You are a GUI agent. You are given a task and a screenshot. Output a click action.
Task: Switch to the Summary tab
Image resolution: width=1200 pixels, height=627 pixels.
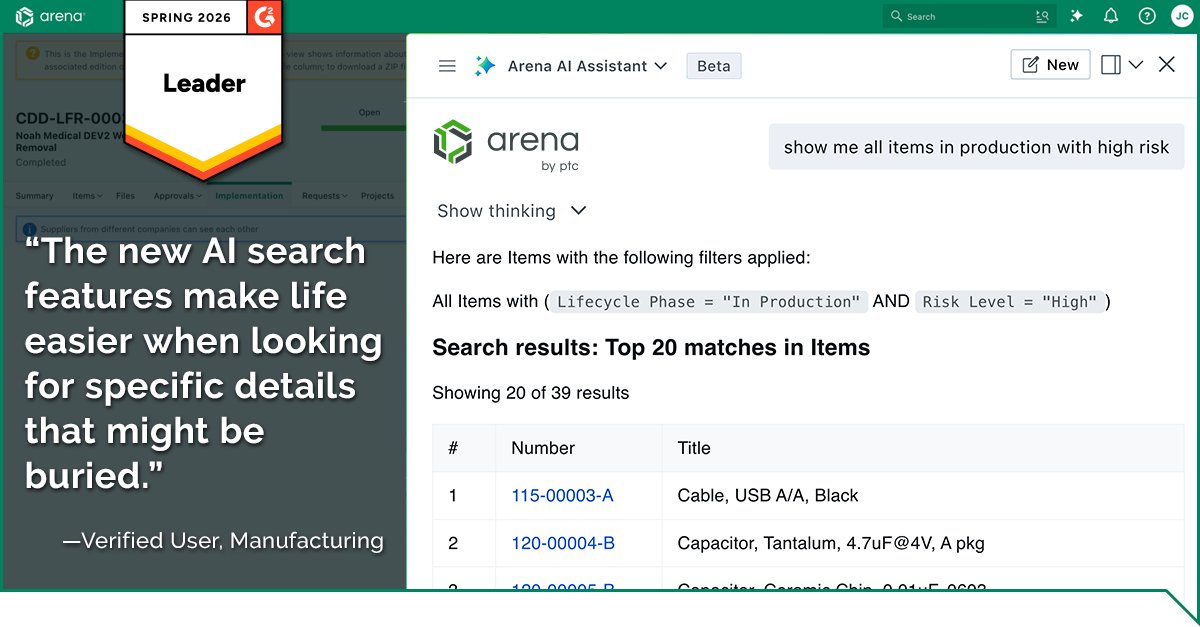pos(35,196)
